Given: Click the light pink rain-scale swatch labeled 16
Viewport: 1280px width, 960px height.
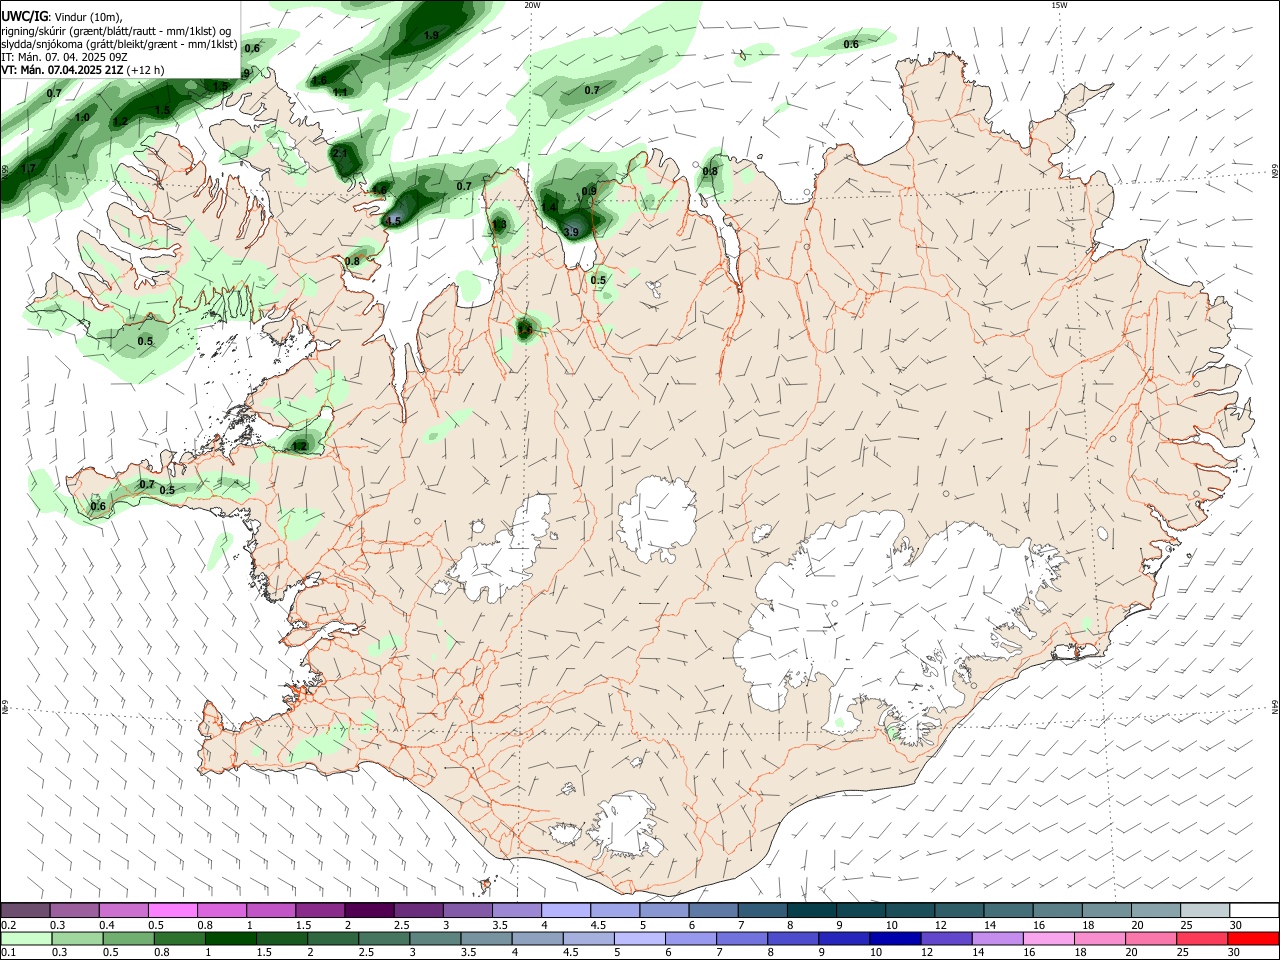Looking at the screenshot, I should (x=1049, y=939).
